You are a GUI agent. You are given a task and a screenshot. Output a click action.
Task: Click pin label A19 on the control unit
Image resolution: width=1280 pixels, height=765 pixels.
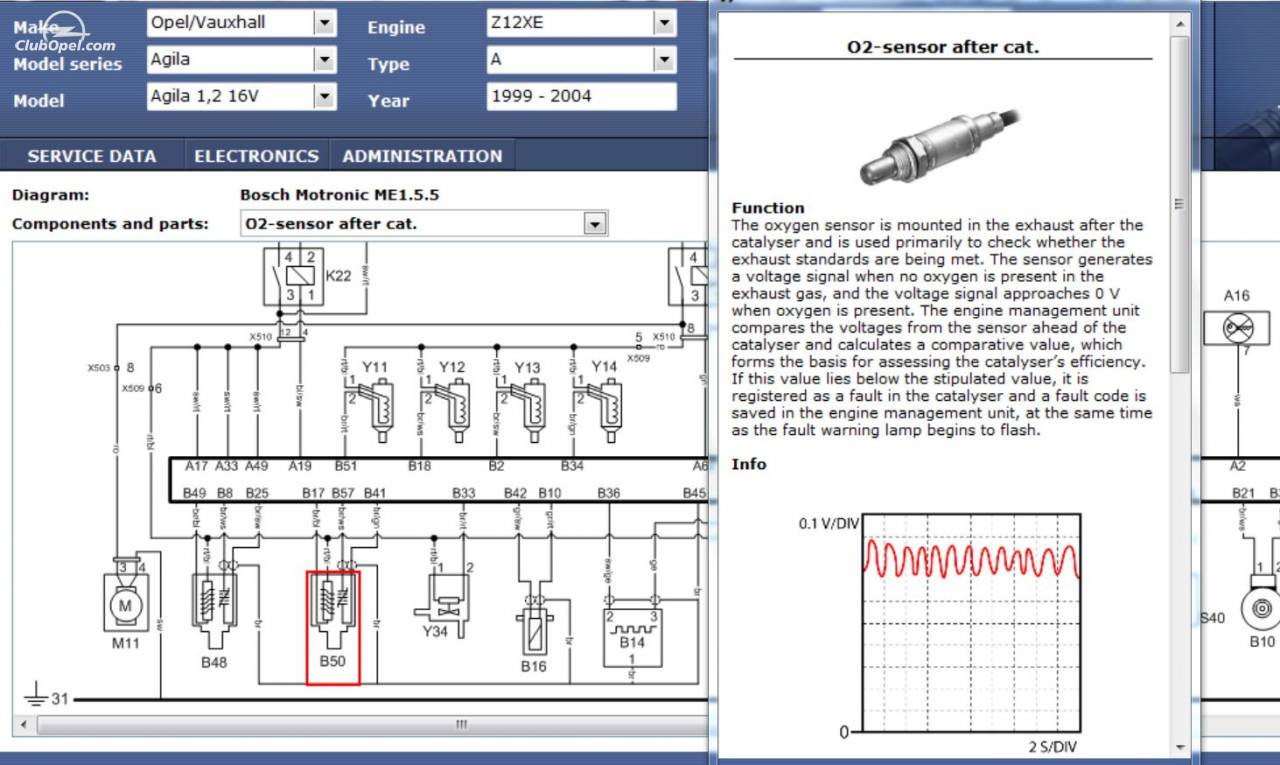tap(300, 466)
